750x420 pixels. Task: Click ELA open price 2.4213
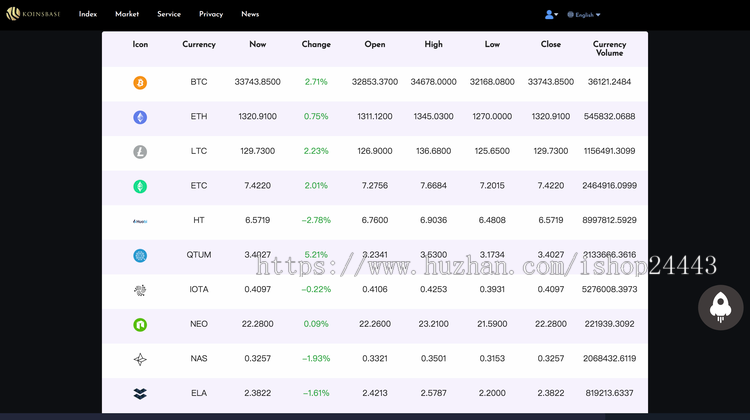click(375, 393)
